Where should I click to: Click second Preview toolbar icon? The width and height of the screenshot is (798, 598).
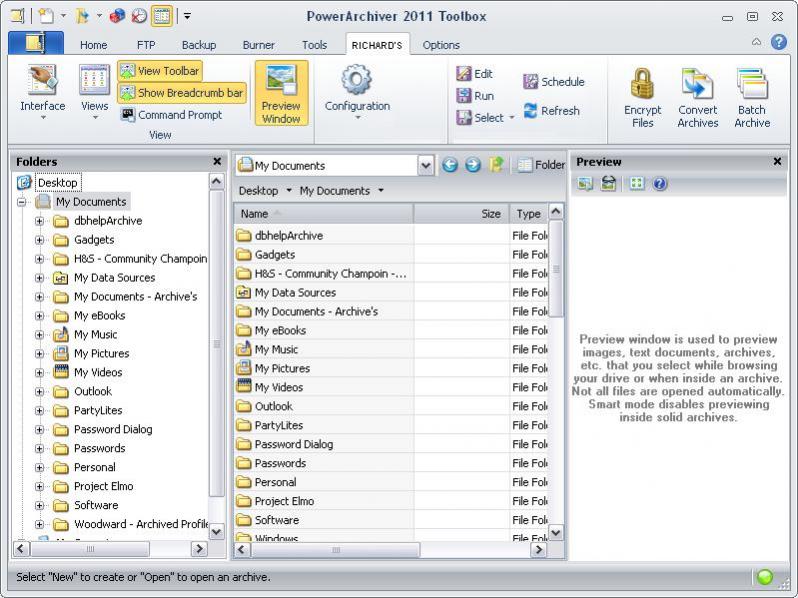[x=608, y=184]
